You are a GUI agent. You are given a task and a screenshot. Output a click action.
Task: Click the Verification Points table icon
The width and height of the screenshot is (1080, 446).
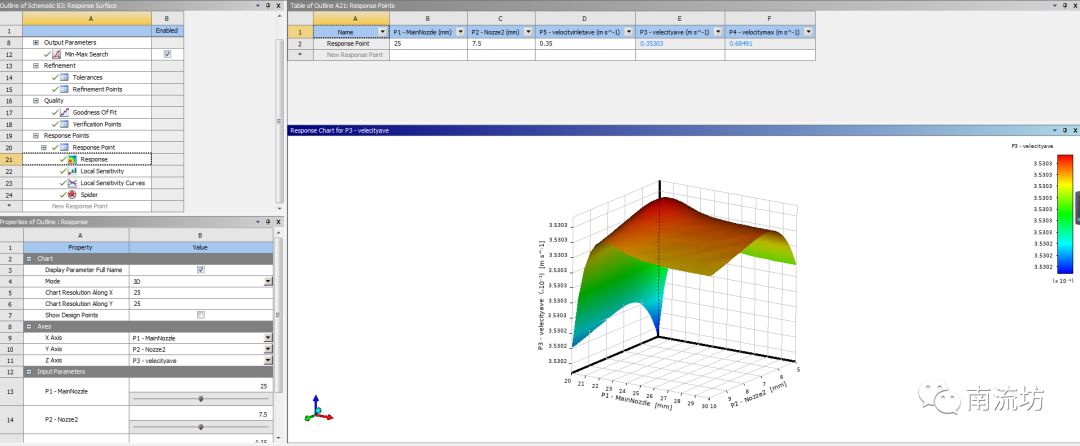point(65,124)
